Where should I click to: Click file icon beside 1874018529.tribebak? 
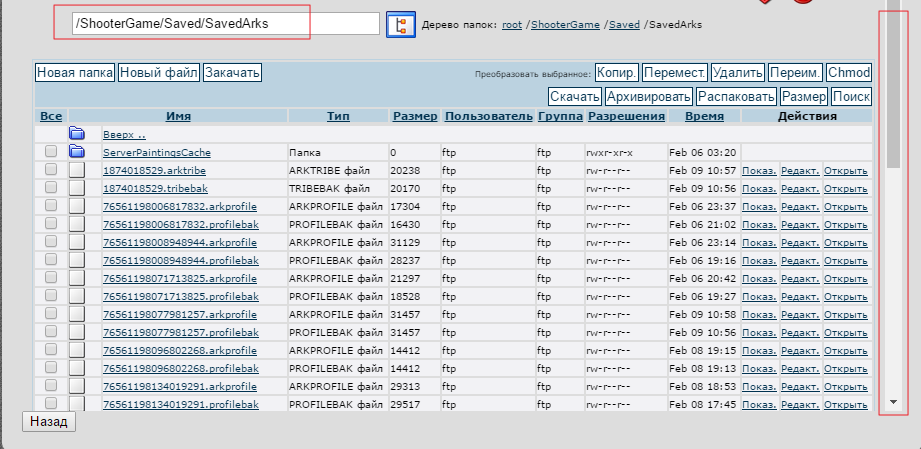tap(77, 188)
